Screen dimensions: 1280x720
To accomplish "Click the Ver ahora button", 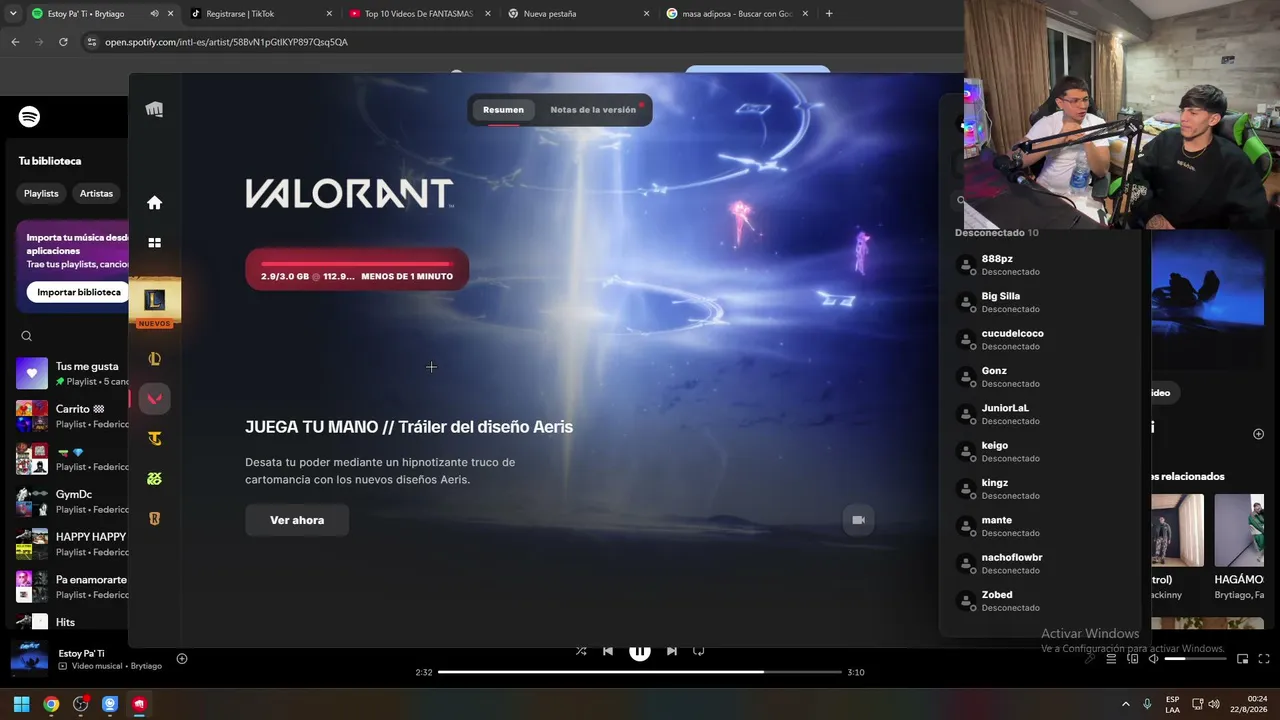I will pyautogui.click(x=297, y=520).
